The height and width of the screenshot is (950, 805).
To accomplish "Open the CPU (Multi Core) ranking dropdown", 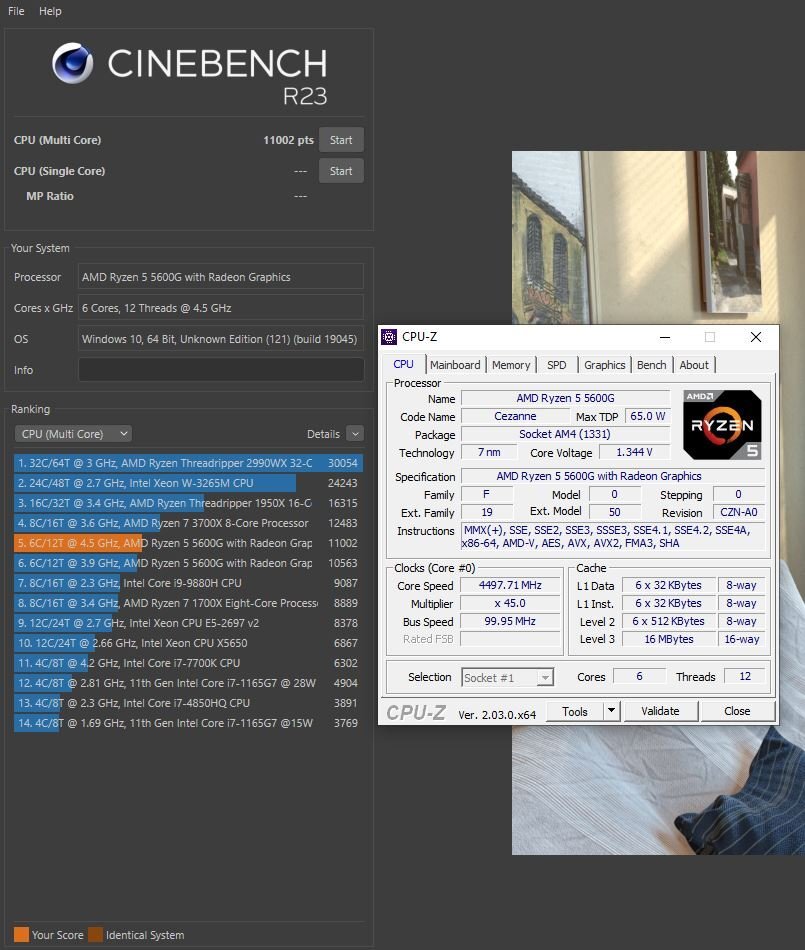I will 73,434.
